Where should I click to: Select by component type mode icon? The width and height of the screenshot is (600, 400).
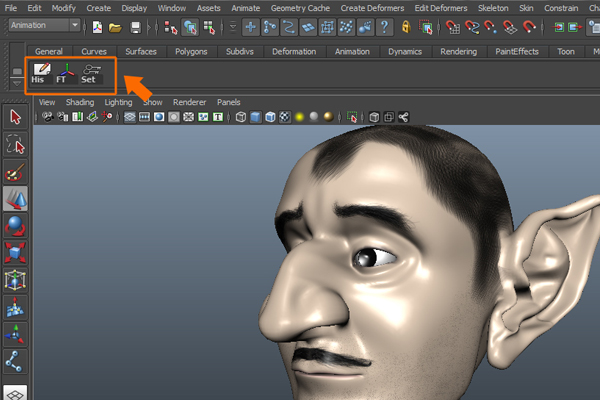coord(209,27)
